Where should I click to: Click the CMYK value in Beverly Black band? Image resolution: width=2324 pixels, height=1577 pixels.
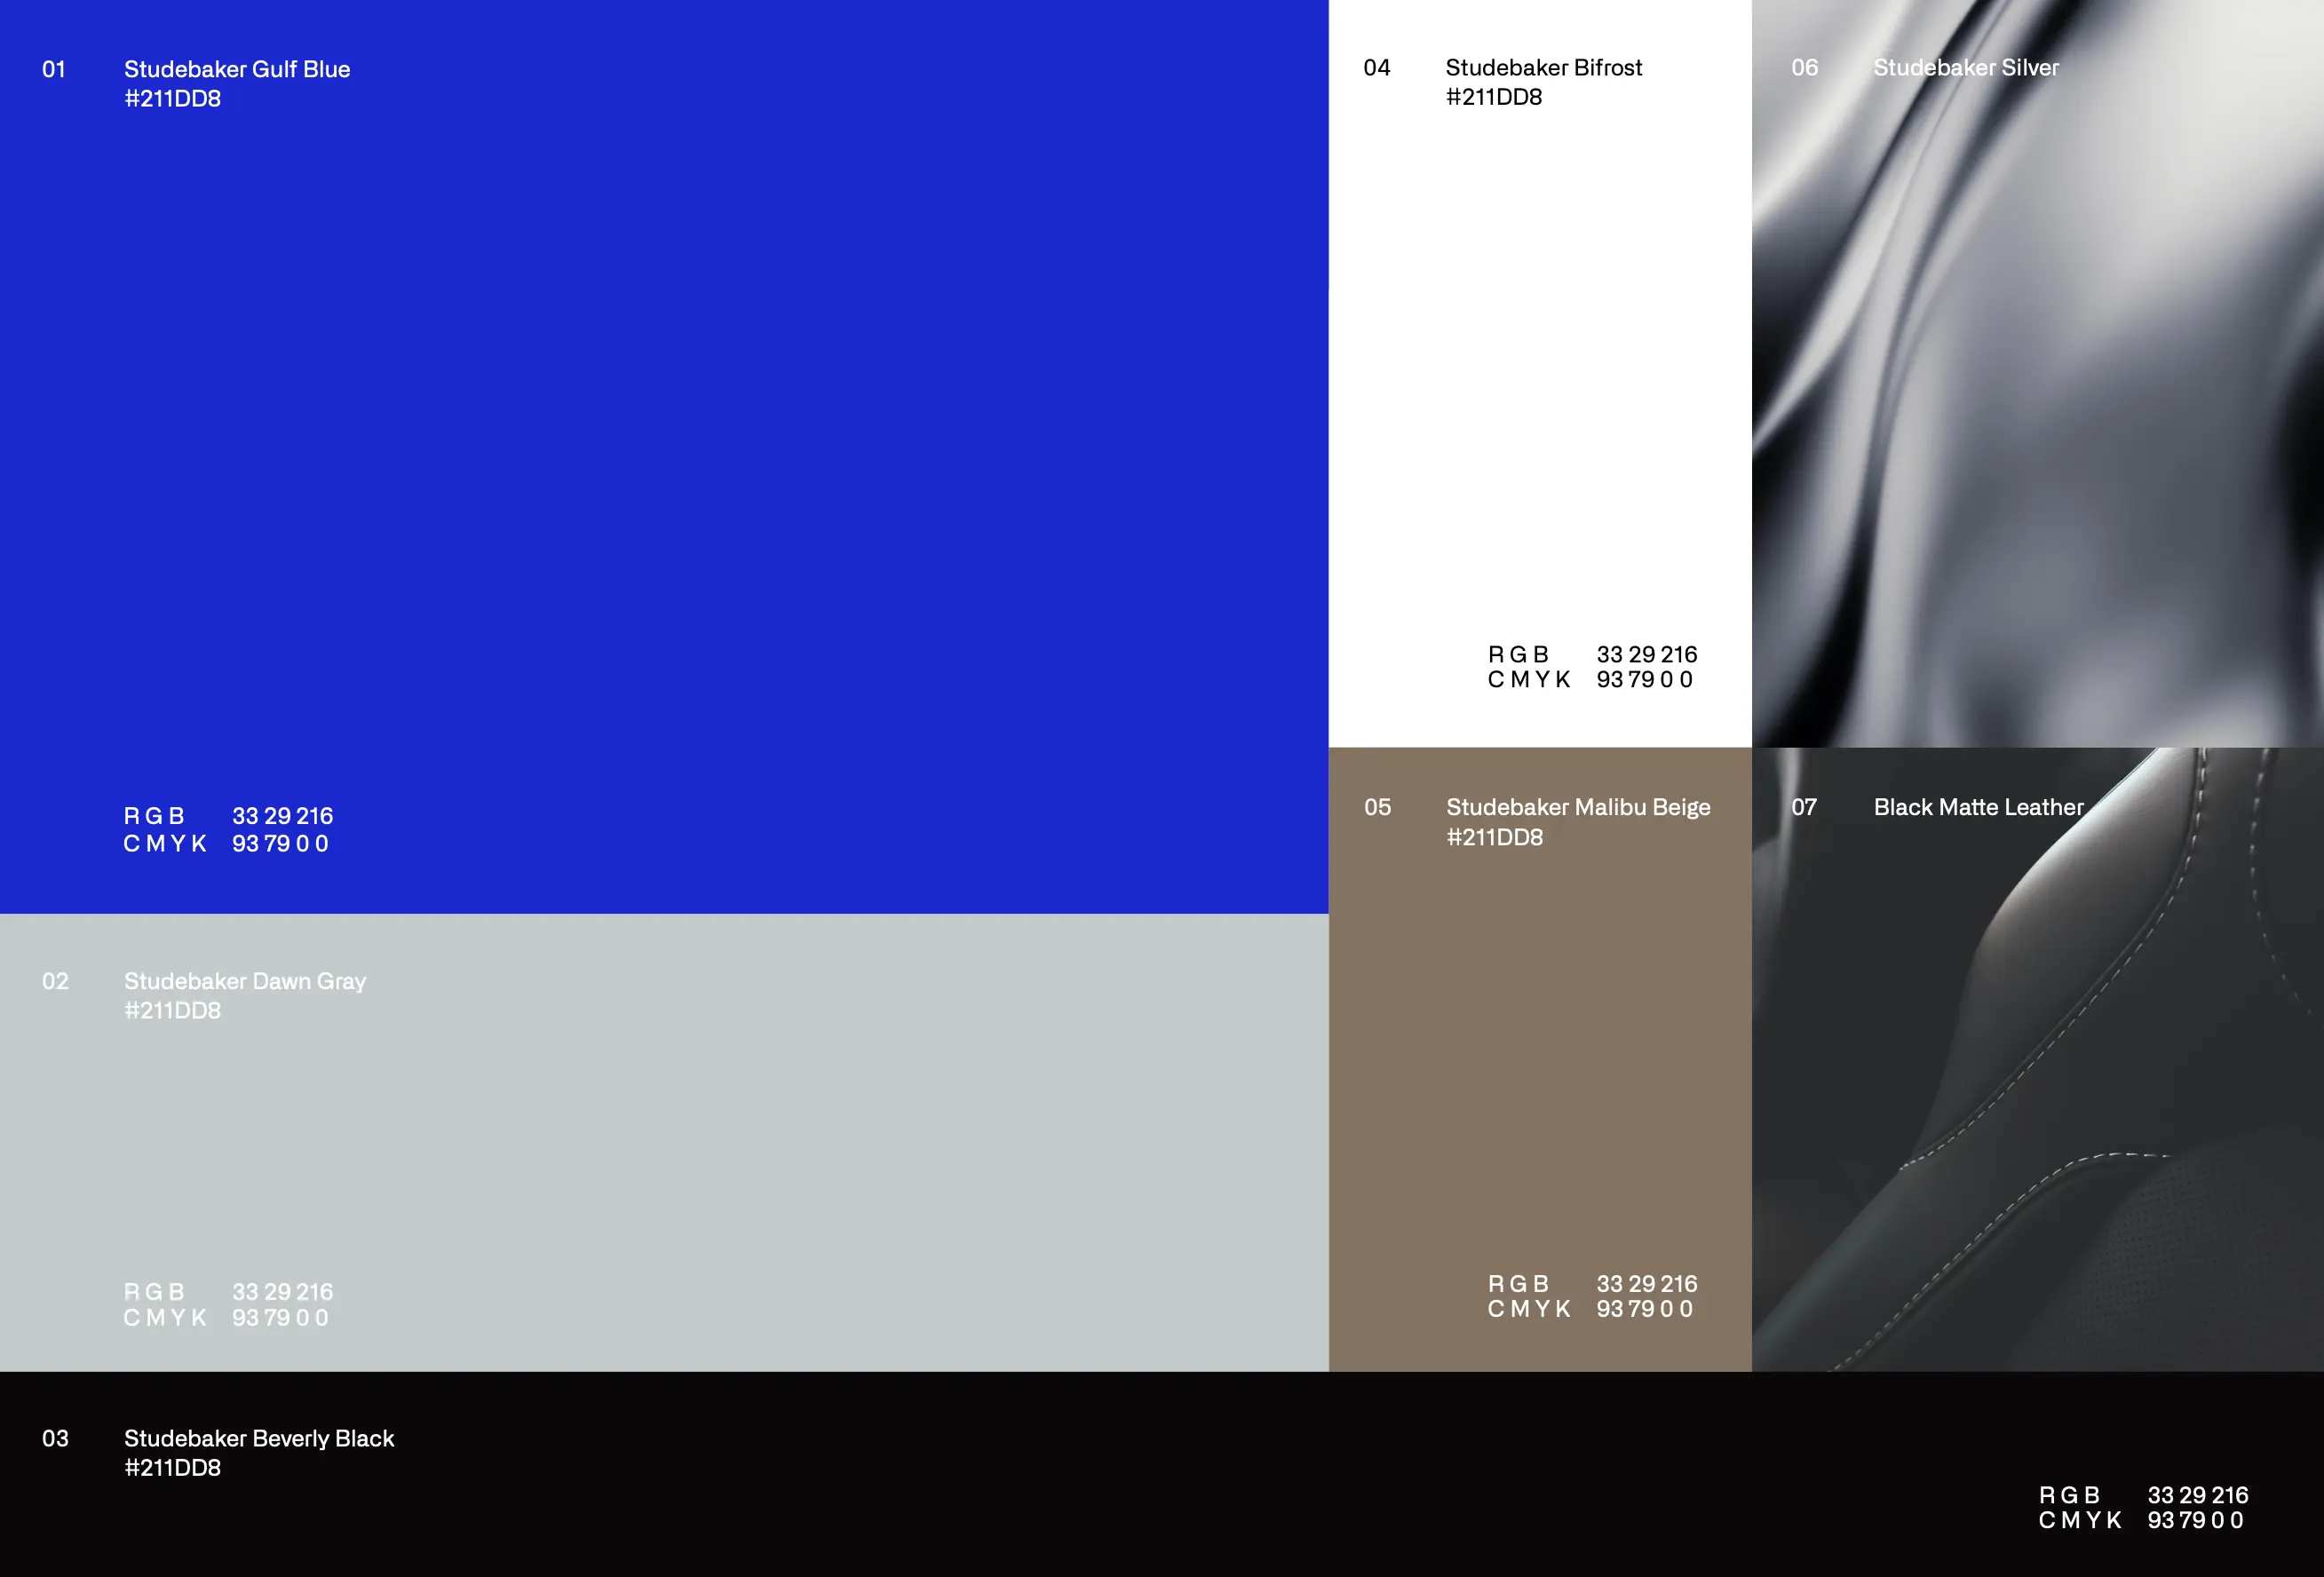click(2195, 1520)
